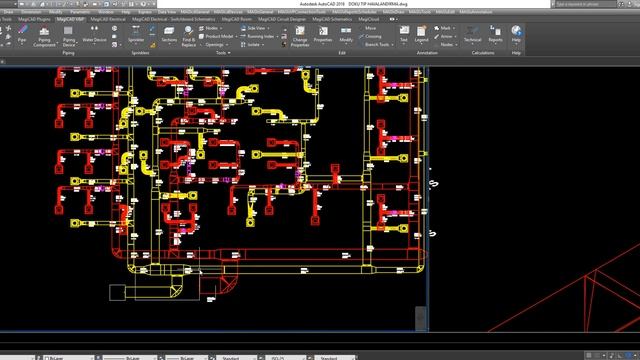The height and width of the screenshot is (360, 640).
Task: Select the Sprinkler tool
Action: click(x=136, y=34)
